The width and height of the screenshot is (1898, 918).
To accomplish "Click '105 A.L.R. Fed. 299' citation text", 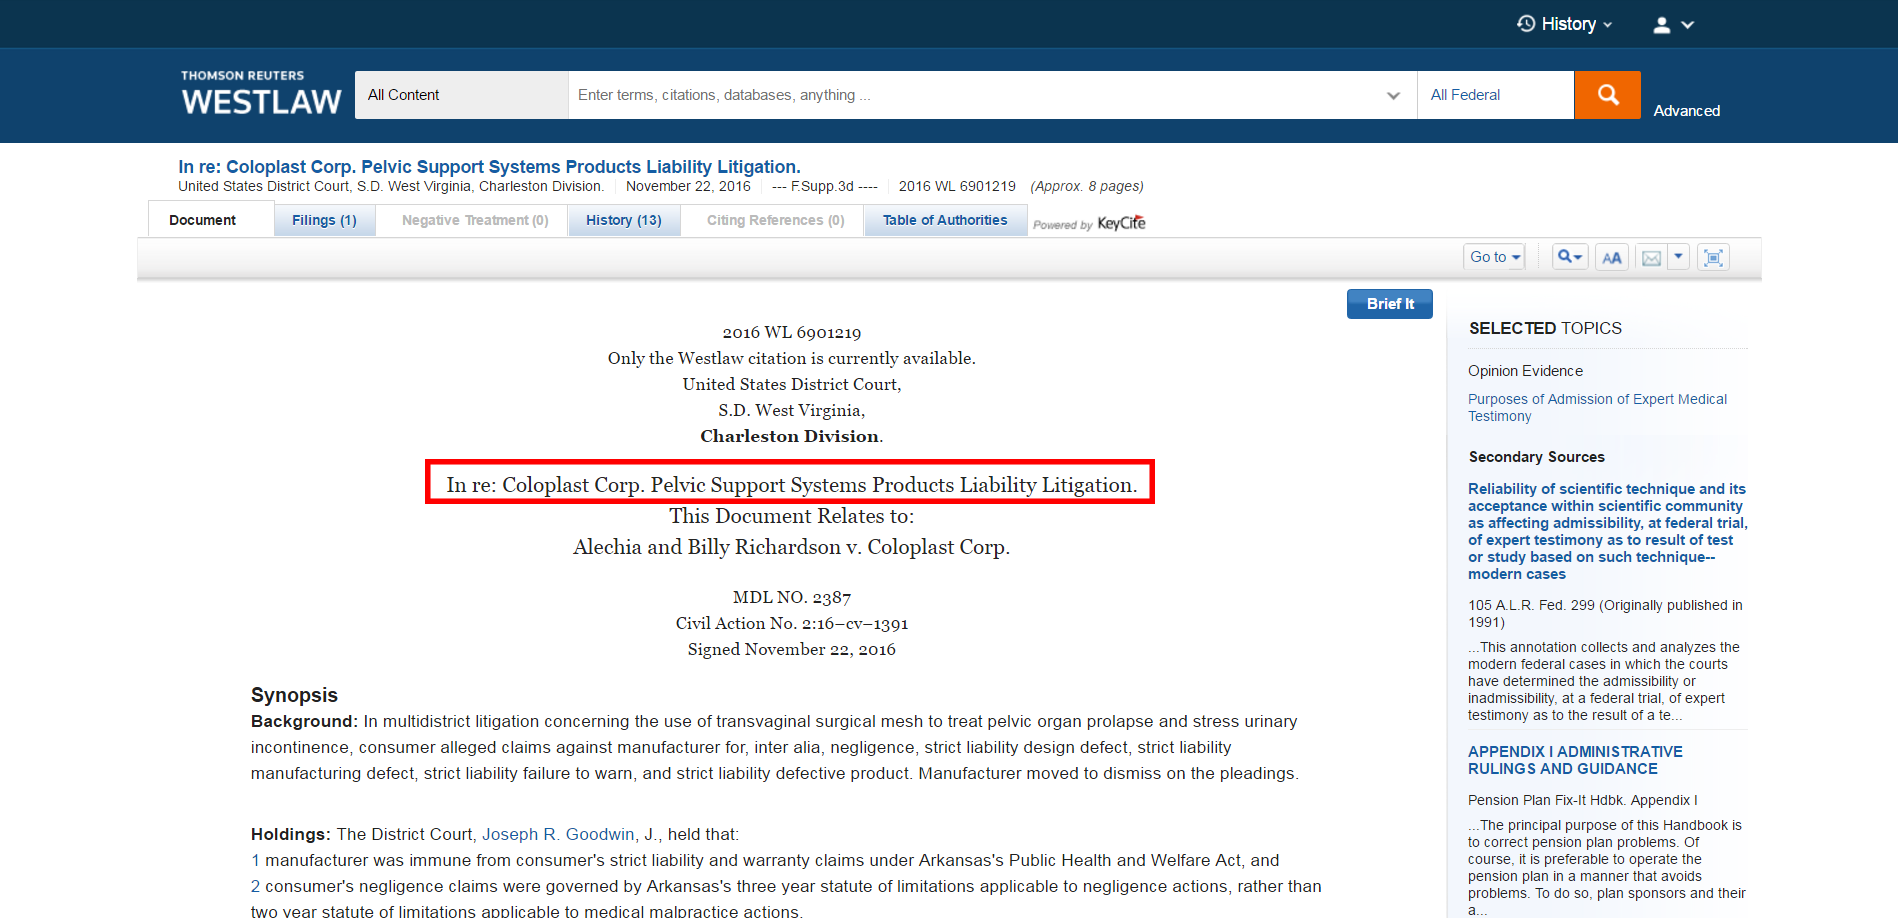I will coord(1531,605).
